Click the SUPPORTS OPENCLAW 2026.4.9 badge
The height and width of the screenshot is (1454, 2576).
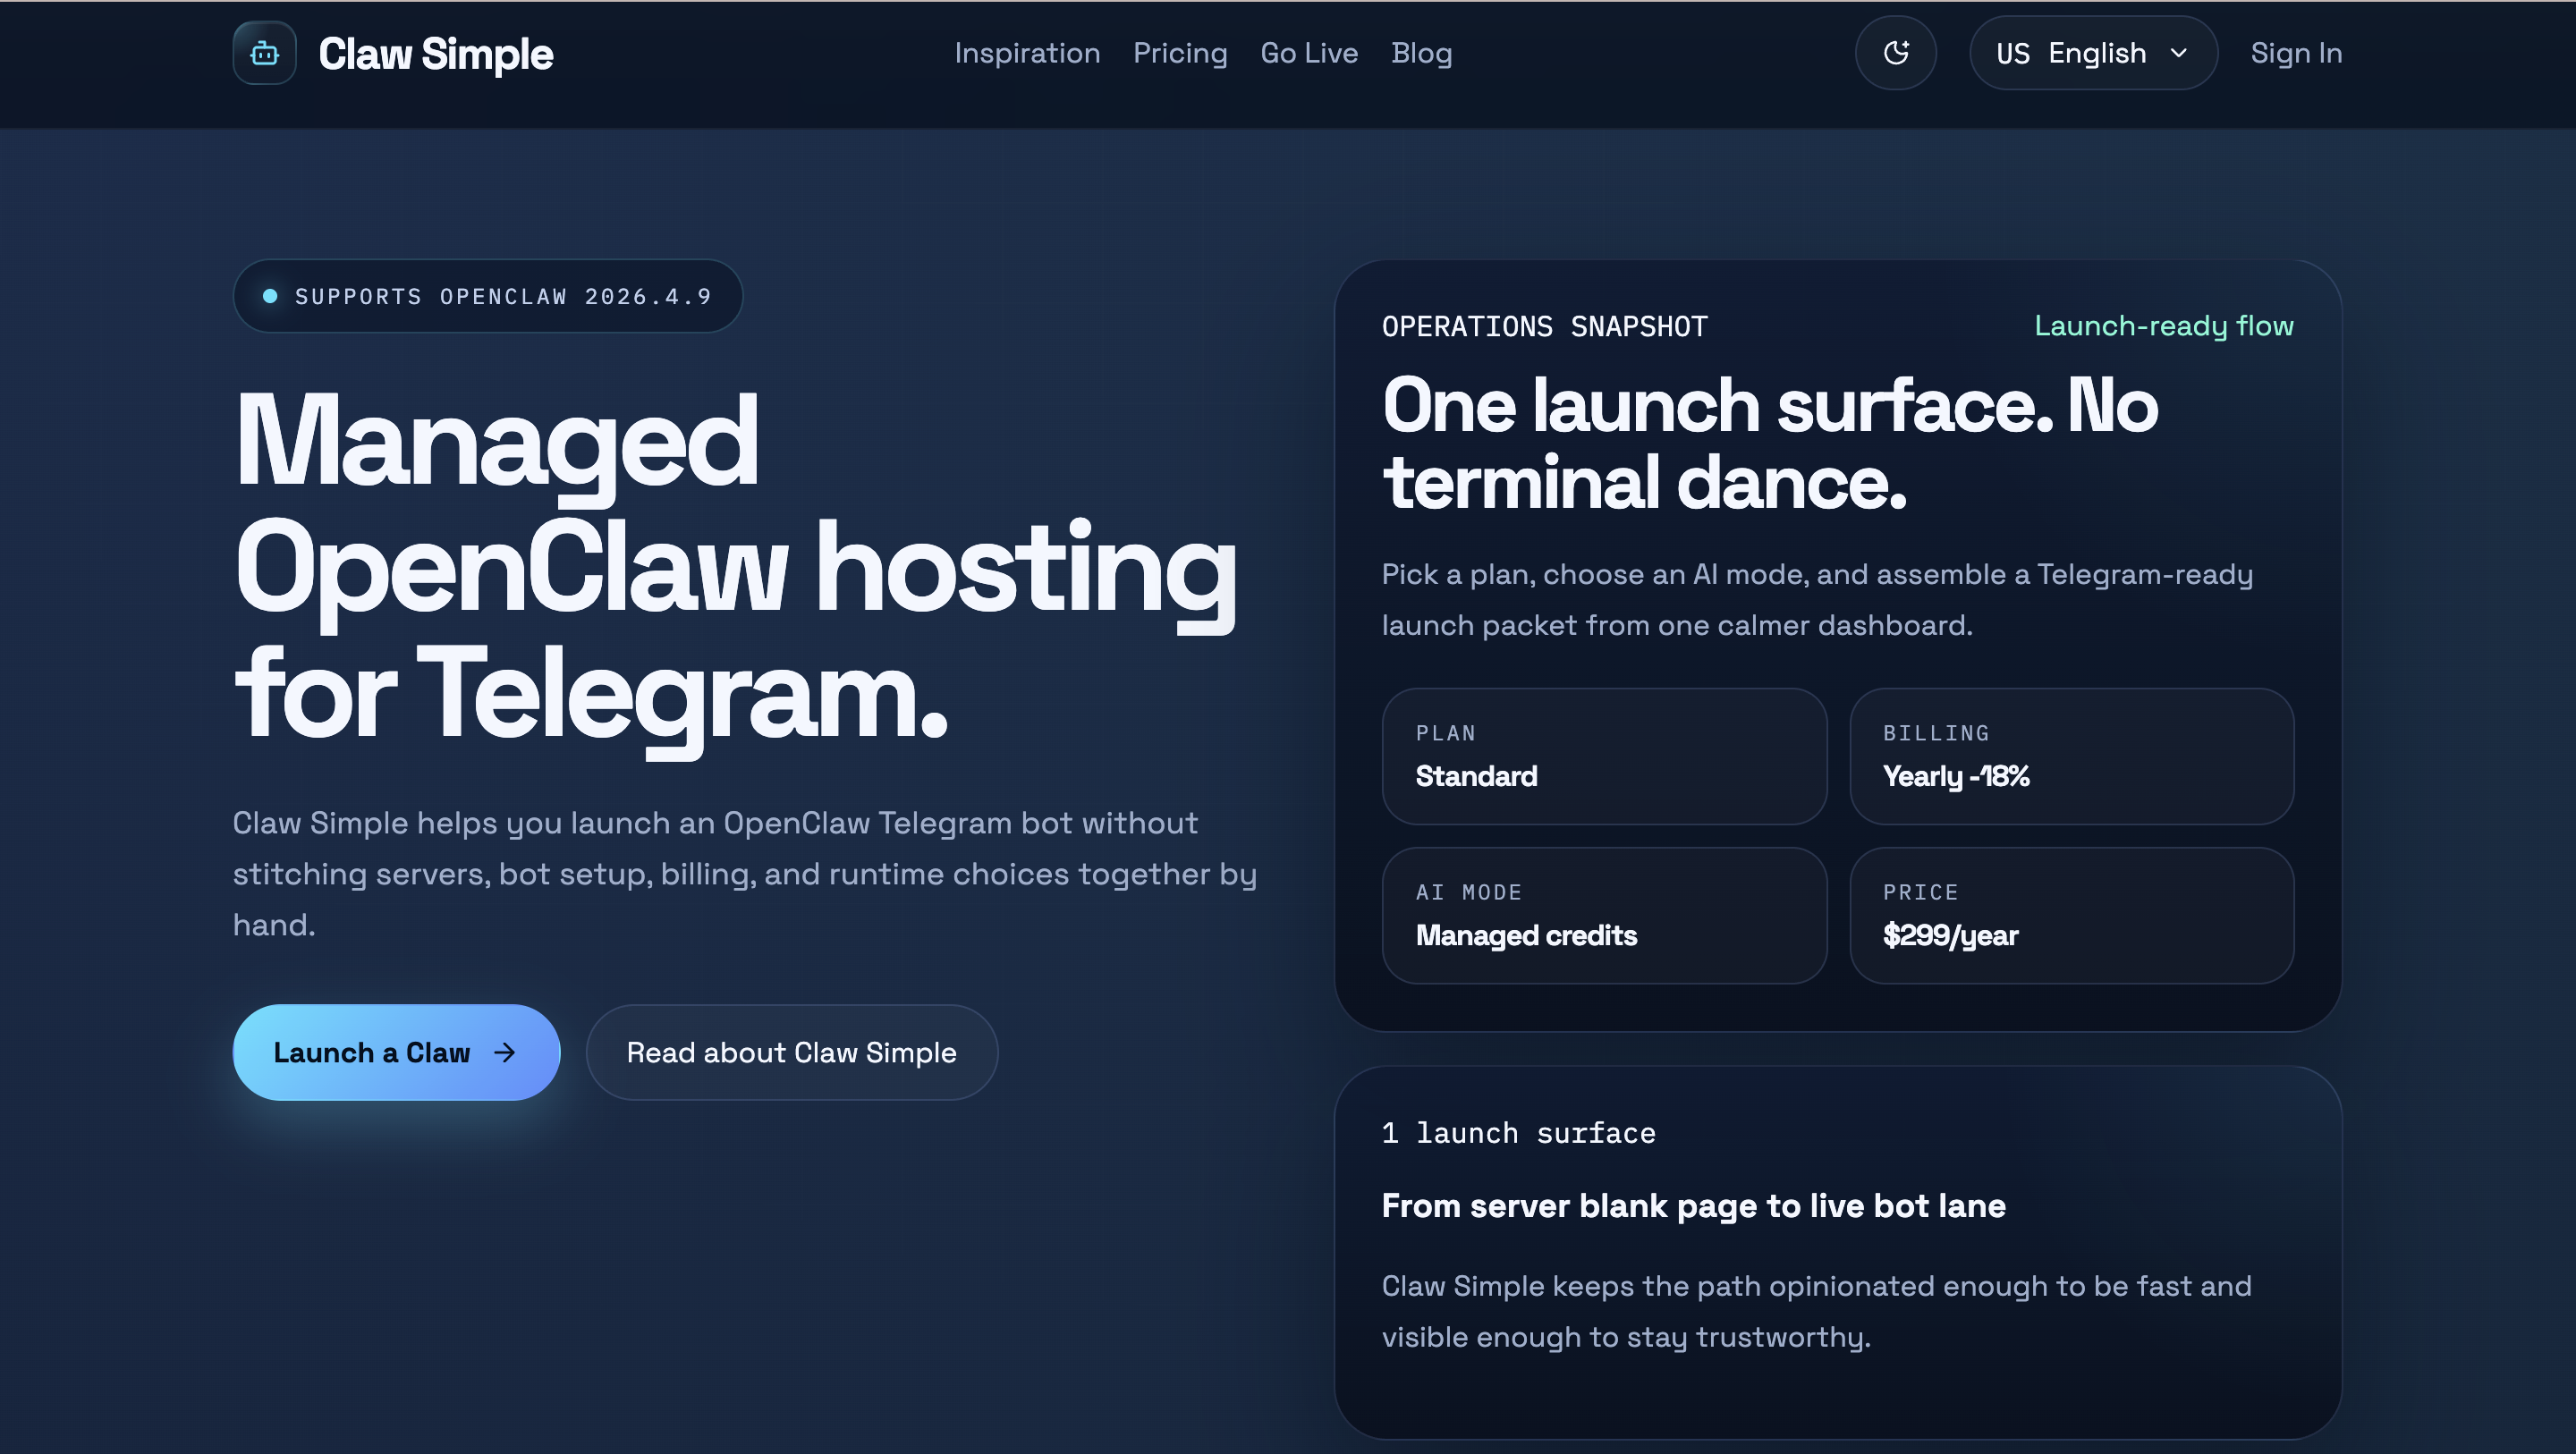pos(487,295)
